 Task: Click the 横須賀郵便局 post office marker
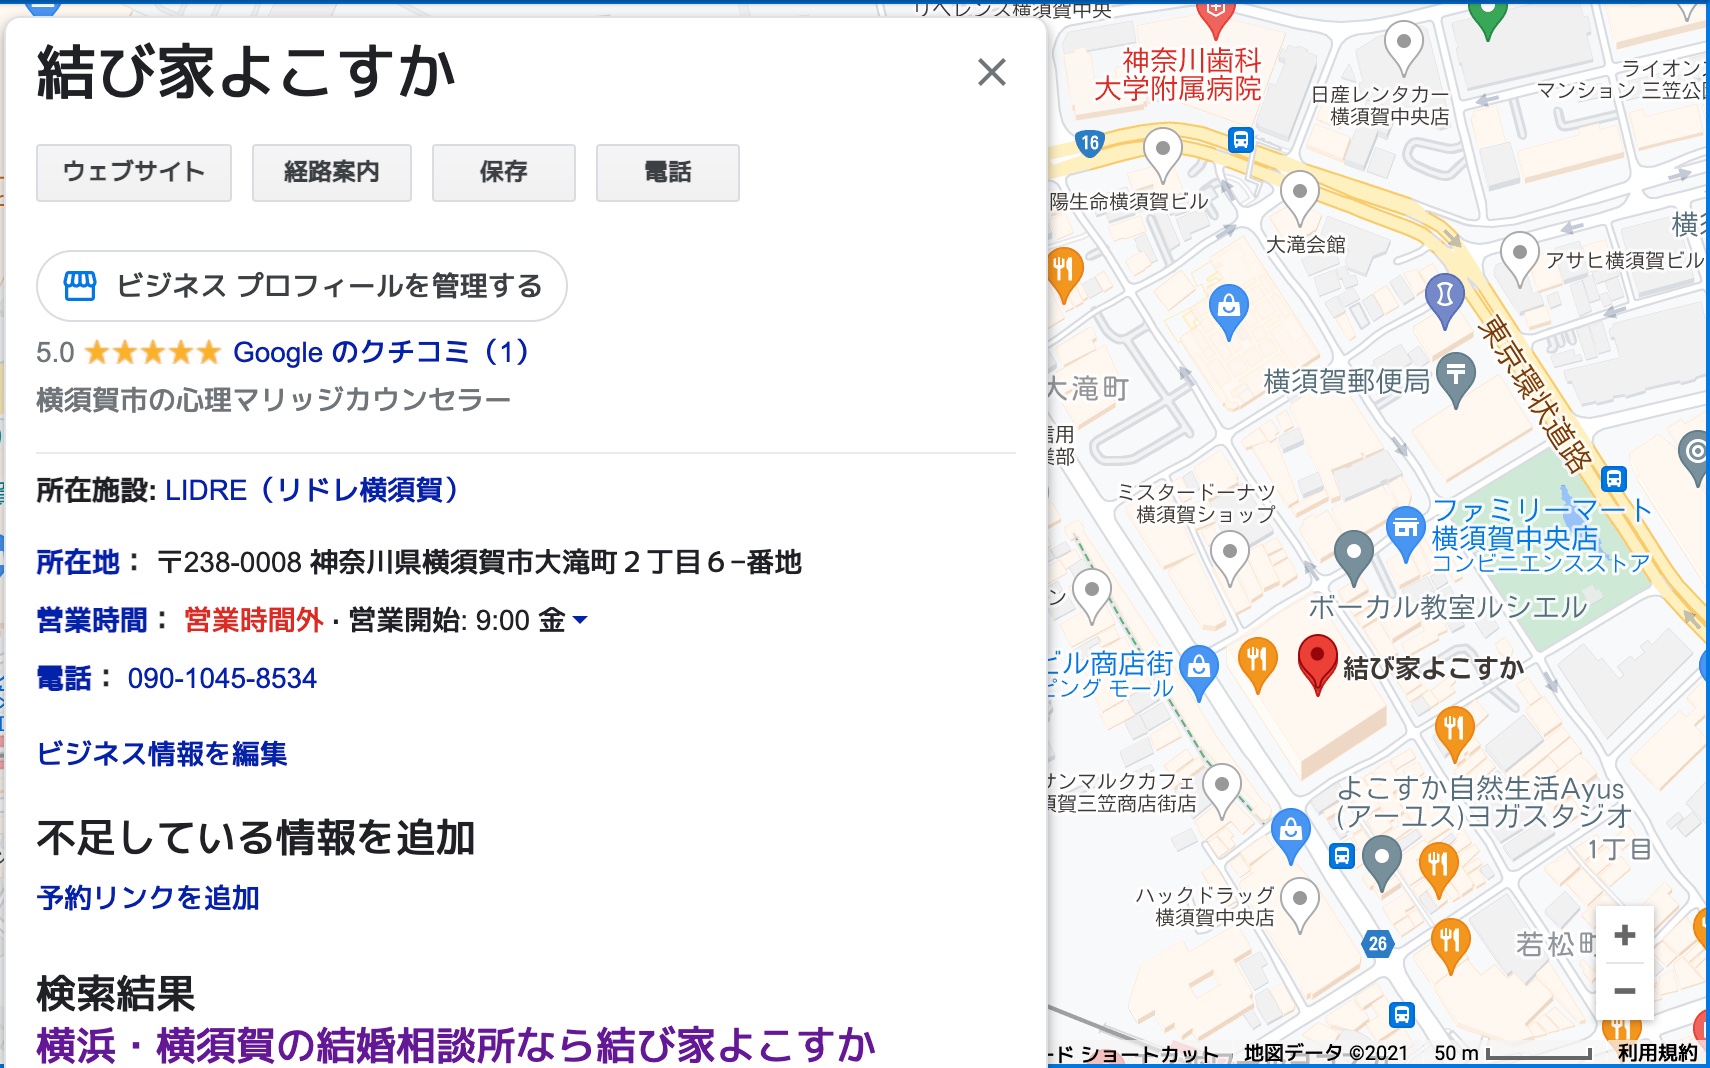1456,378
